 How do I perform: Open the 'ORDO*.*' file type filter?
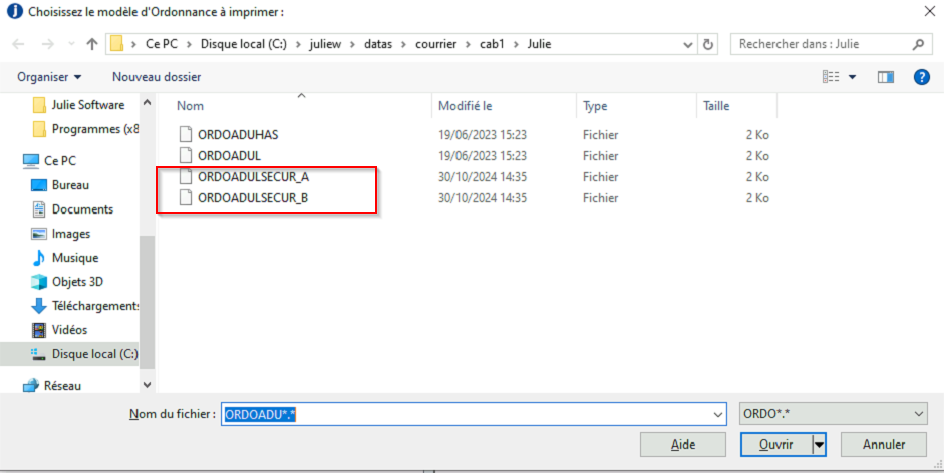coord(833,413)
